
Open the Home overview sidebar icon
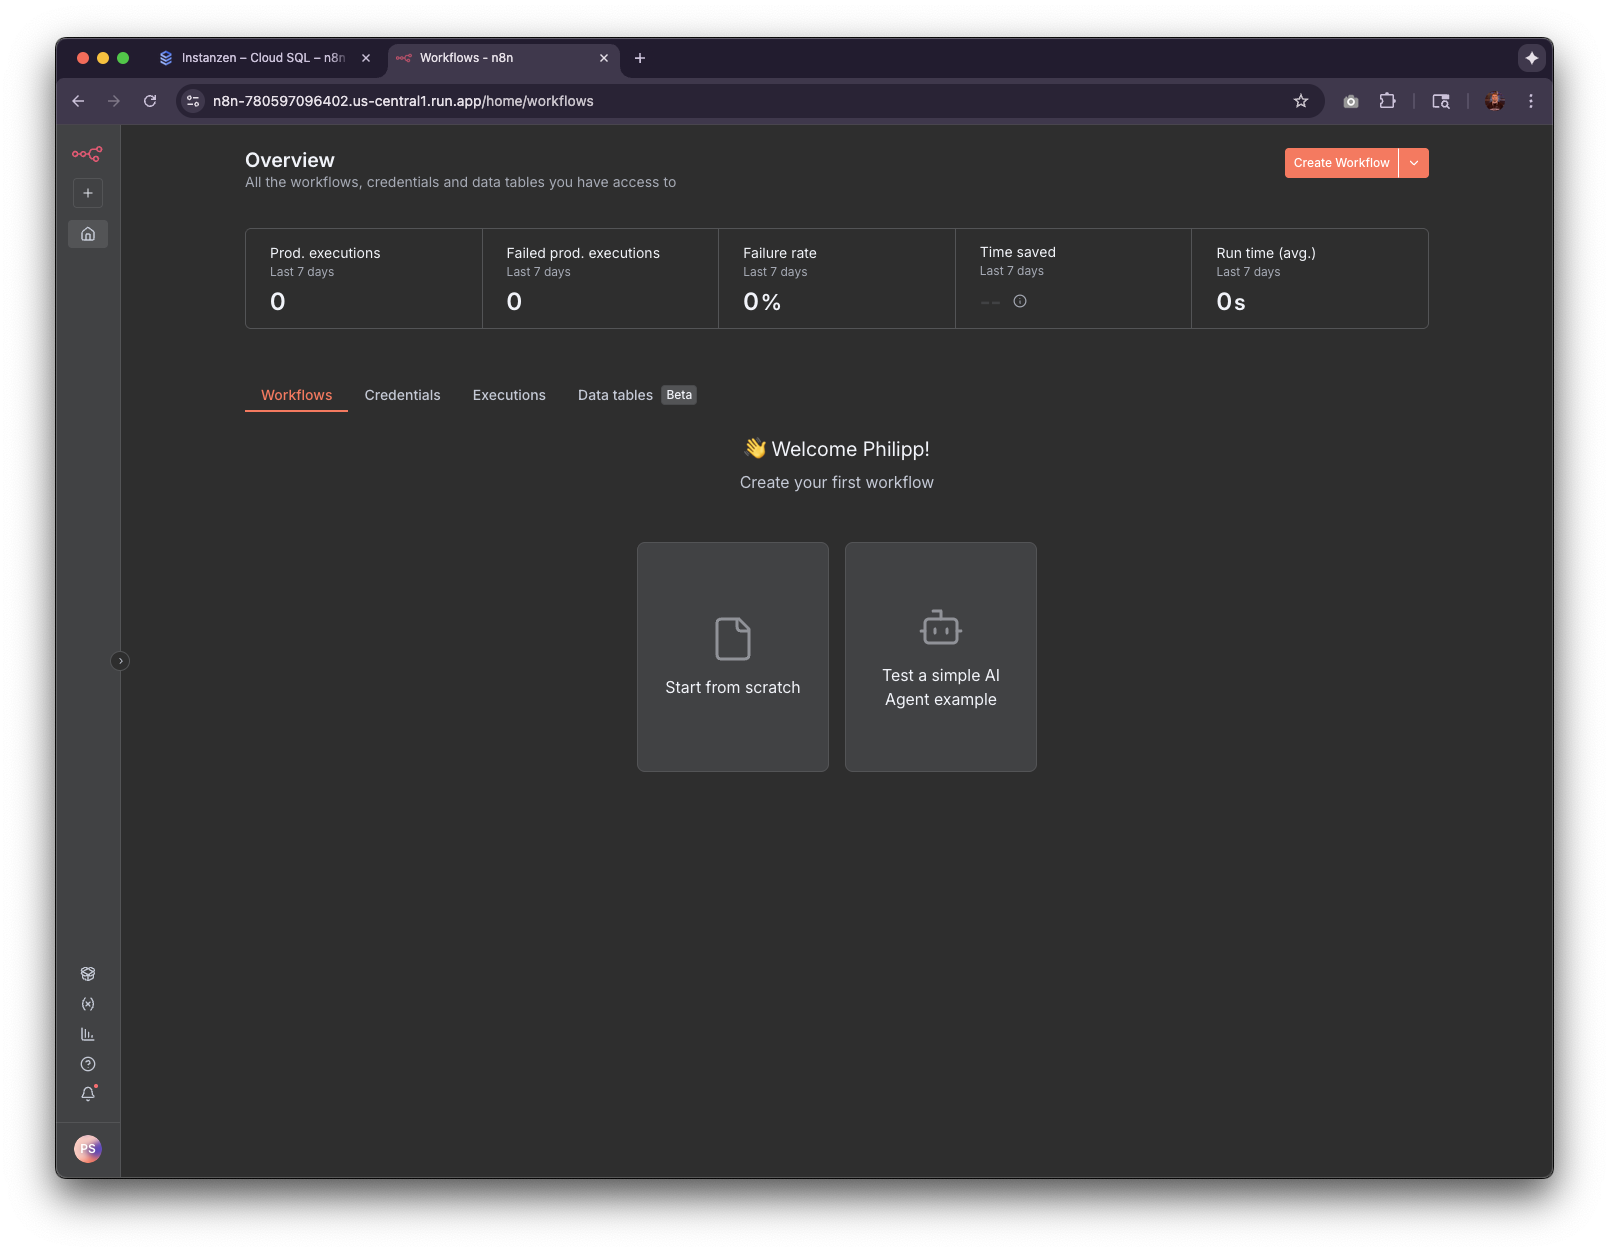tap(88, 234)
